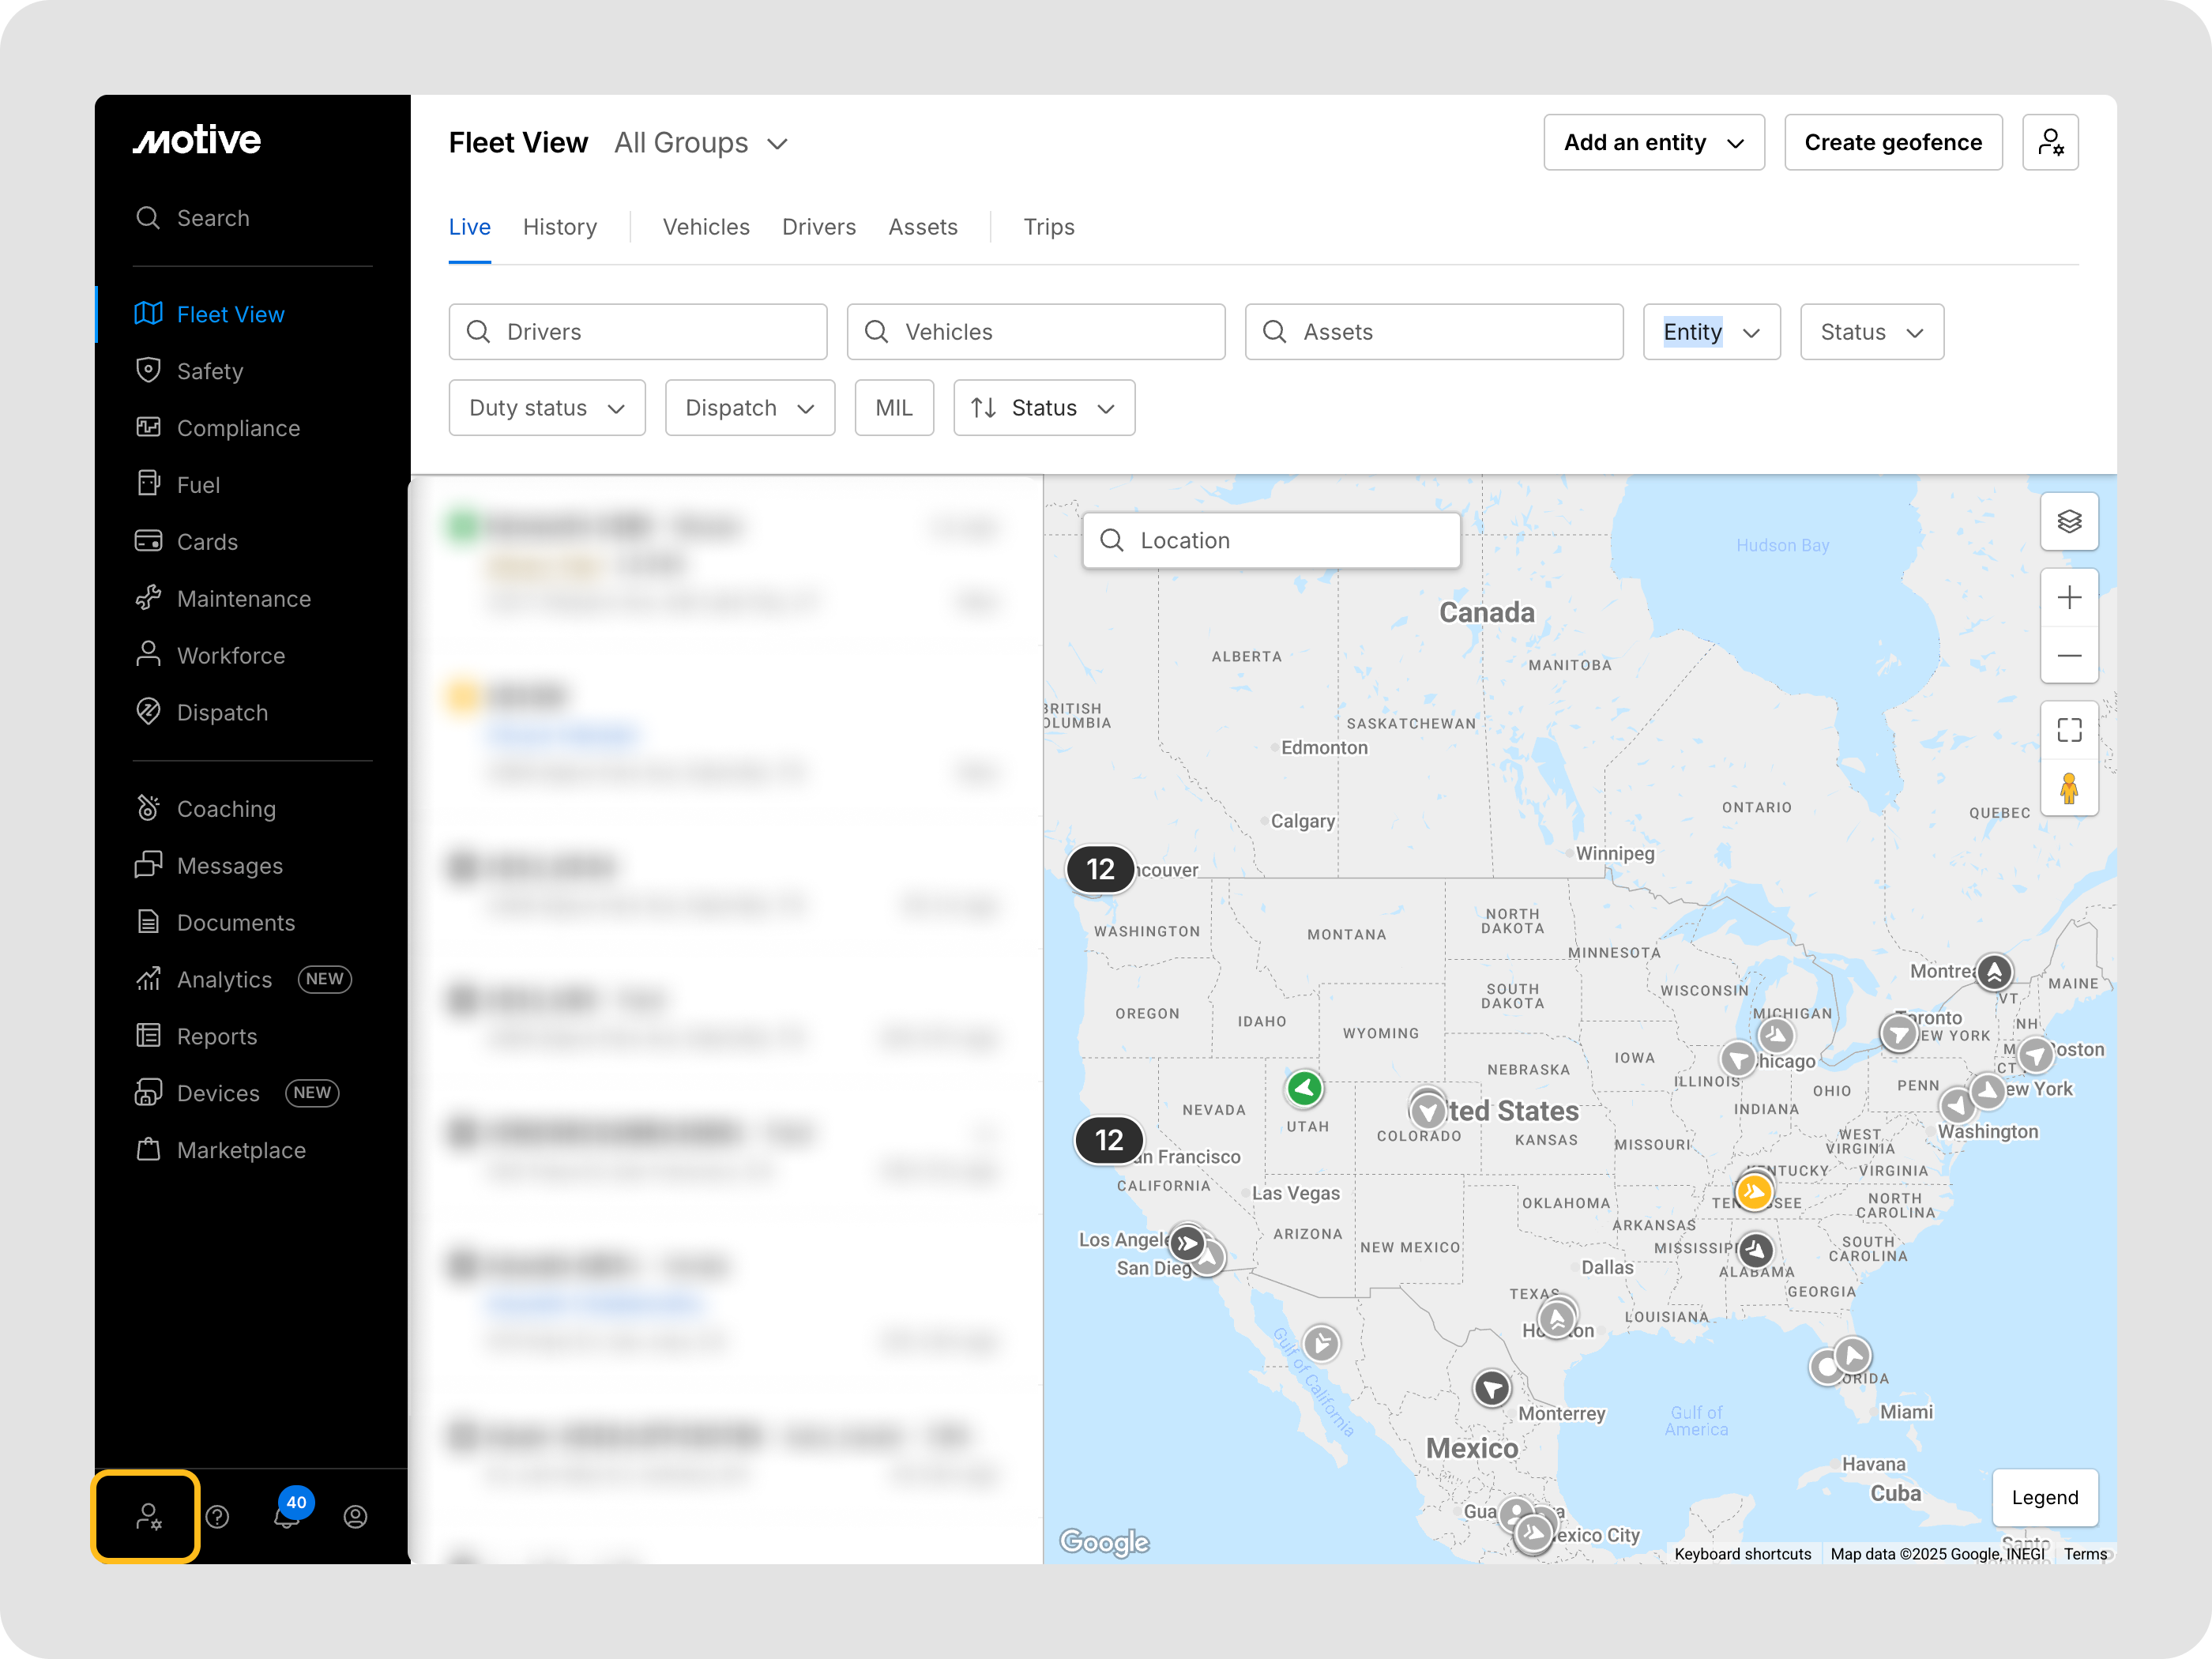Click the Location search field on map
The image size is (2212, 1659).
pos(1270,541)
